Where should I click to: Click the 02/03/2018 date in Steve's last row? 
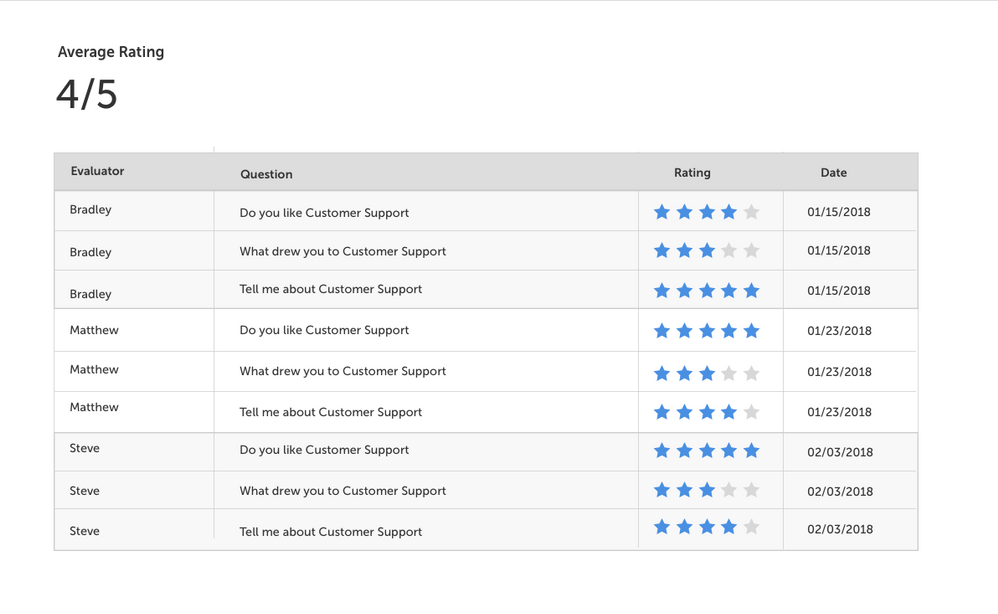tap(839, 529)
